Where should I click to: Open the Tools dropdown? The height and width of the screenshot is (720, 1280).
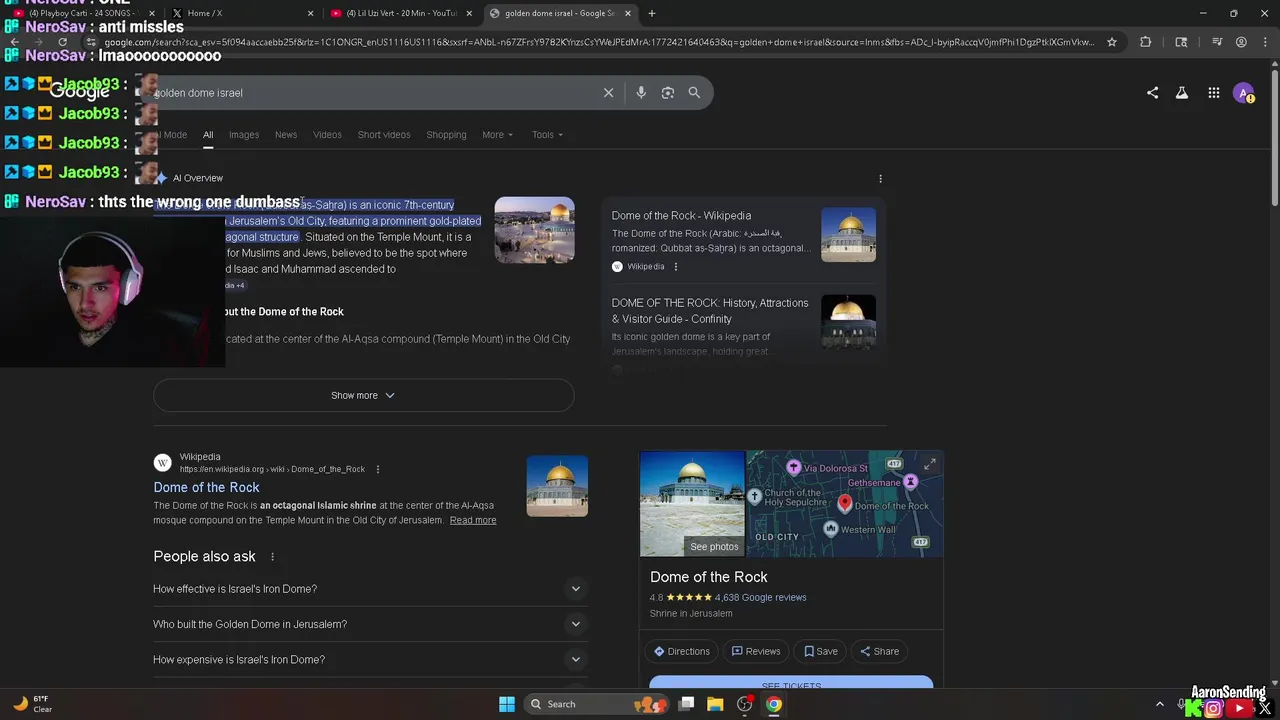(547, 135)
